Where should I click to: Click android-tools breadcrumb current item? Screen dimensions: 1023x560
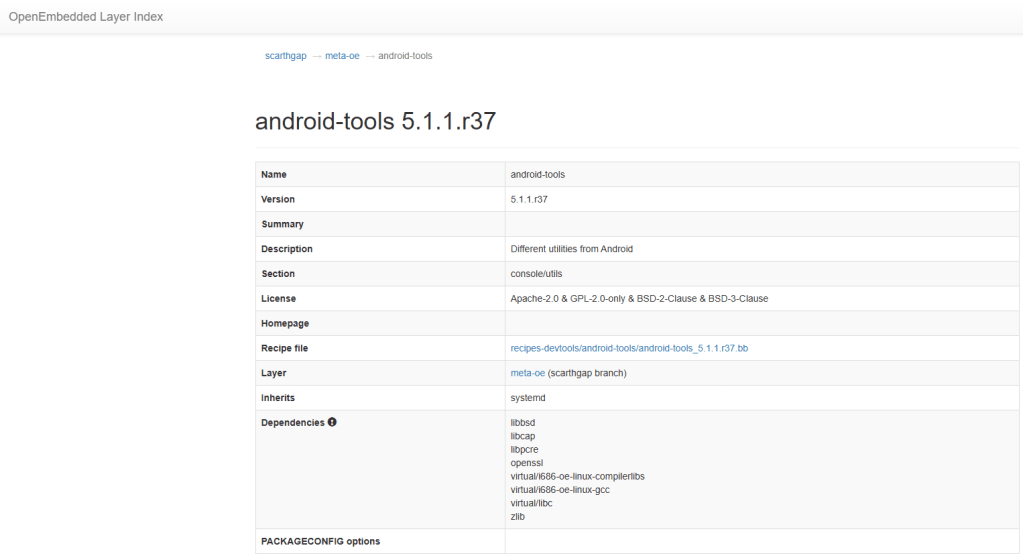pos(405,56)
